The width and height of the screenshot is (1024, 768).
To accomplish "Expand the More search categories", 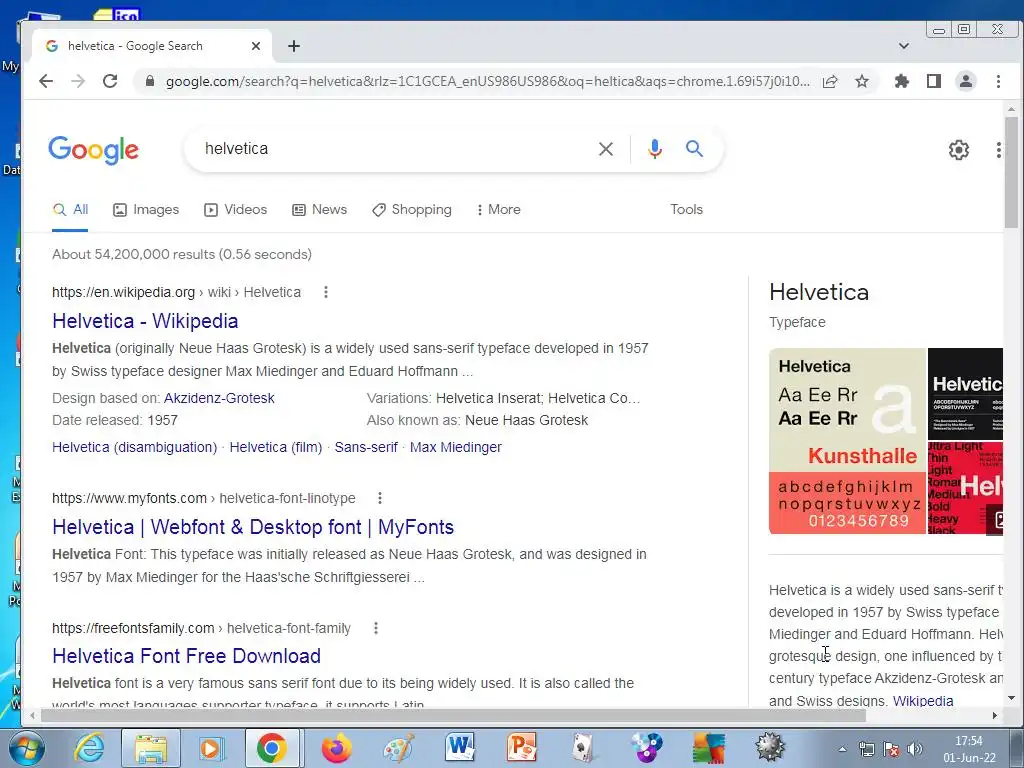I will coord(499,210).
